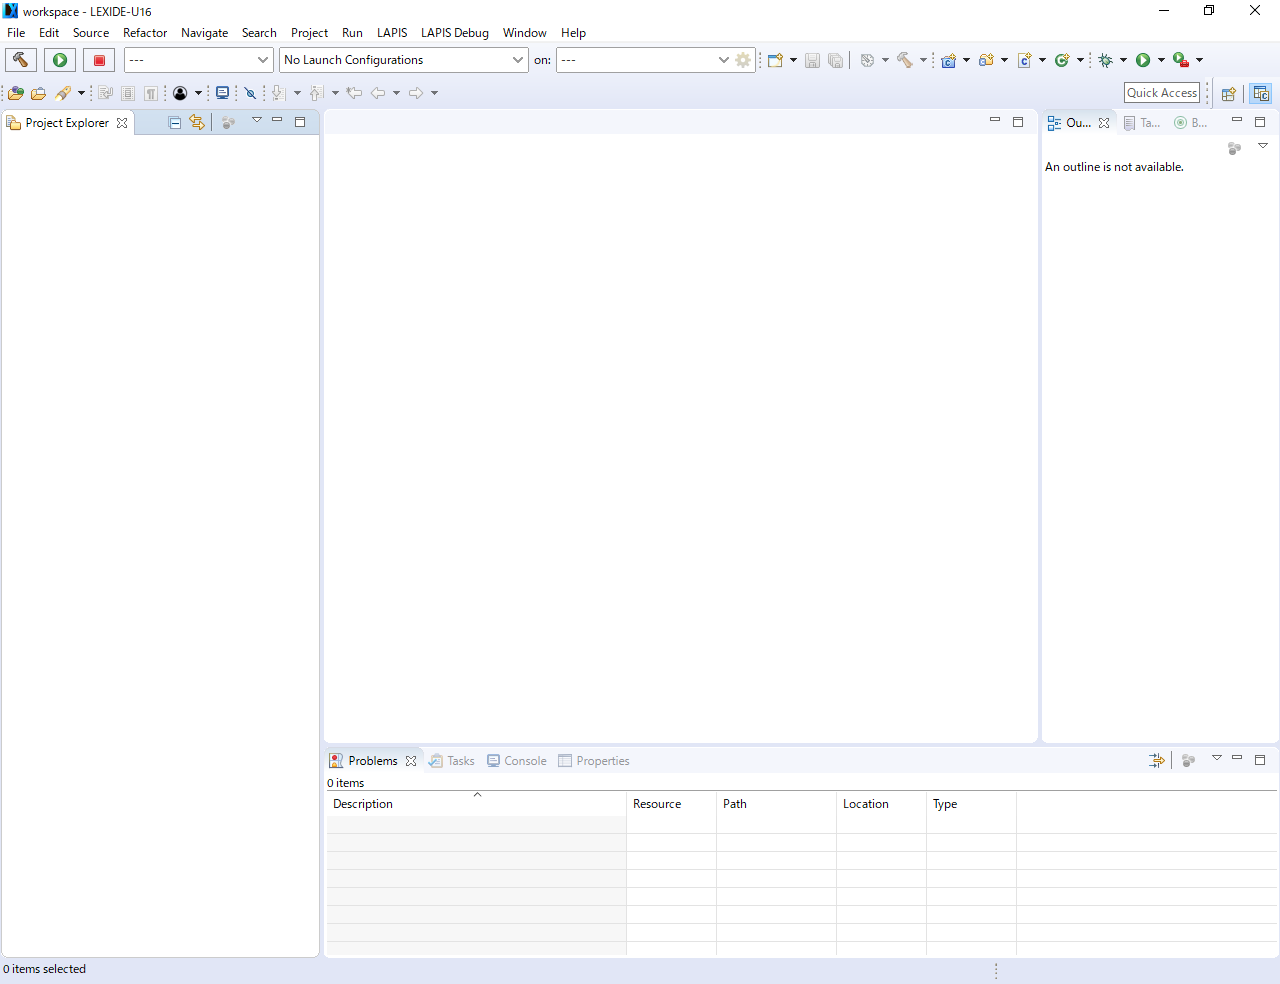The width and height of the screenshot is (1280, 984).
Task: Open the No Launch Configurations dropdown
Action: point(403,60)
